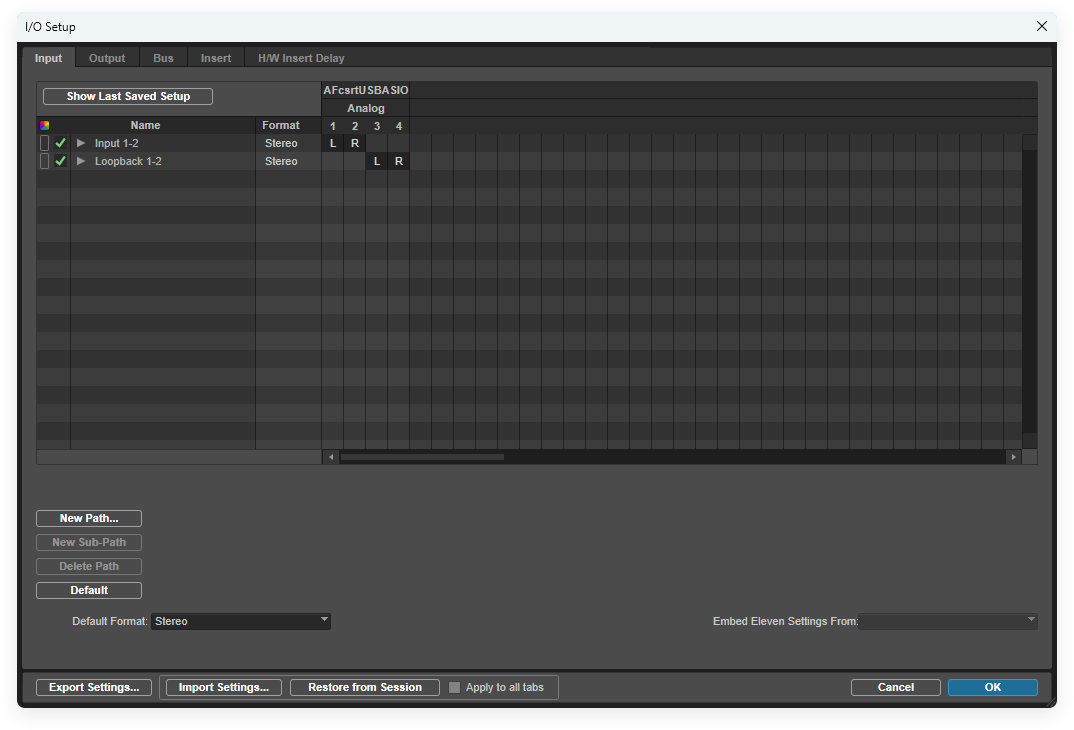Click Import Settings button
The height and width of the screenshot is (730, 1074).
pyautogui.click(x=224, y=688)
